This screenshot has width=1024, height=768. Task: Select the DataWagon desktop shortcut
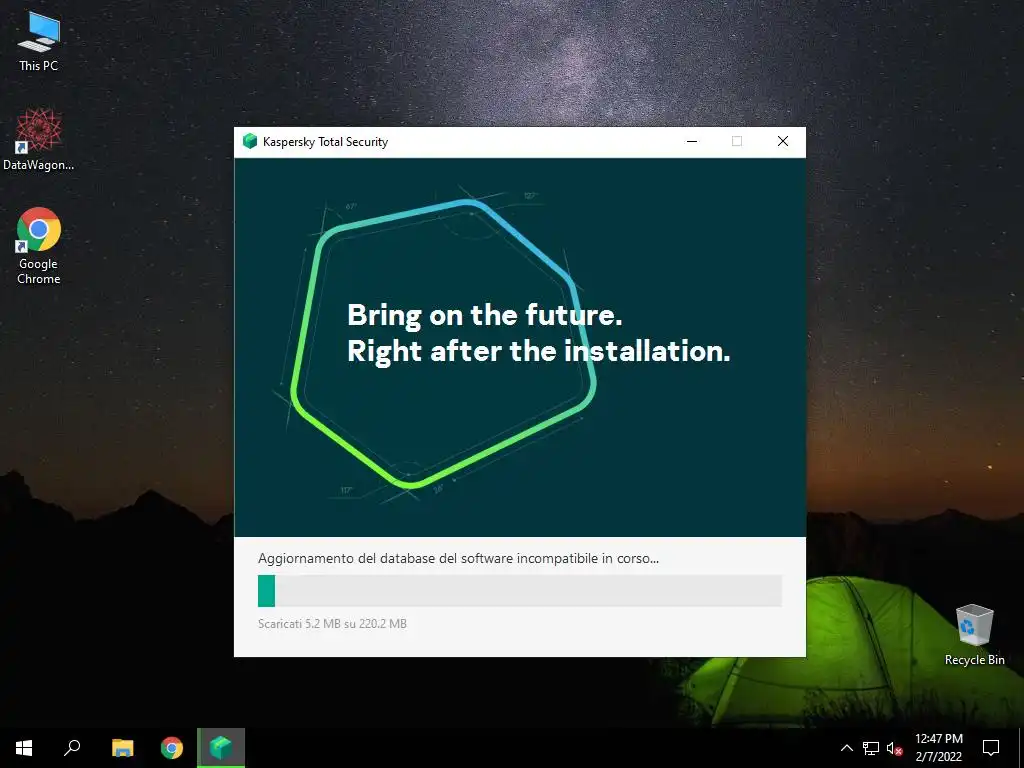coord(39,138)
